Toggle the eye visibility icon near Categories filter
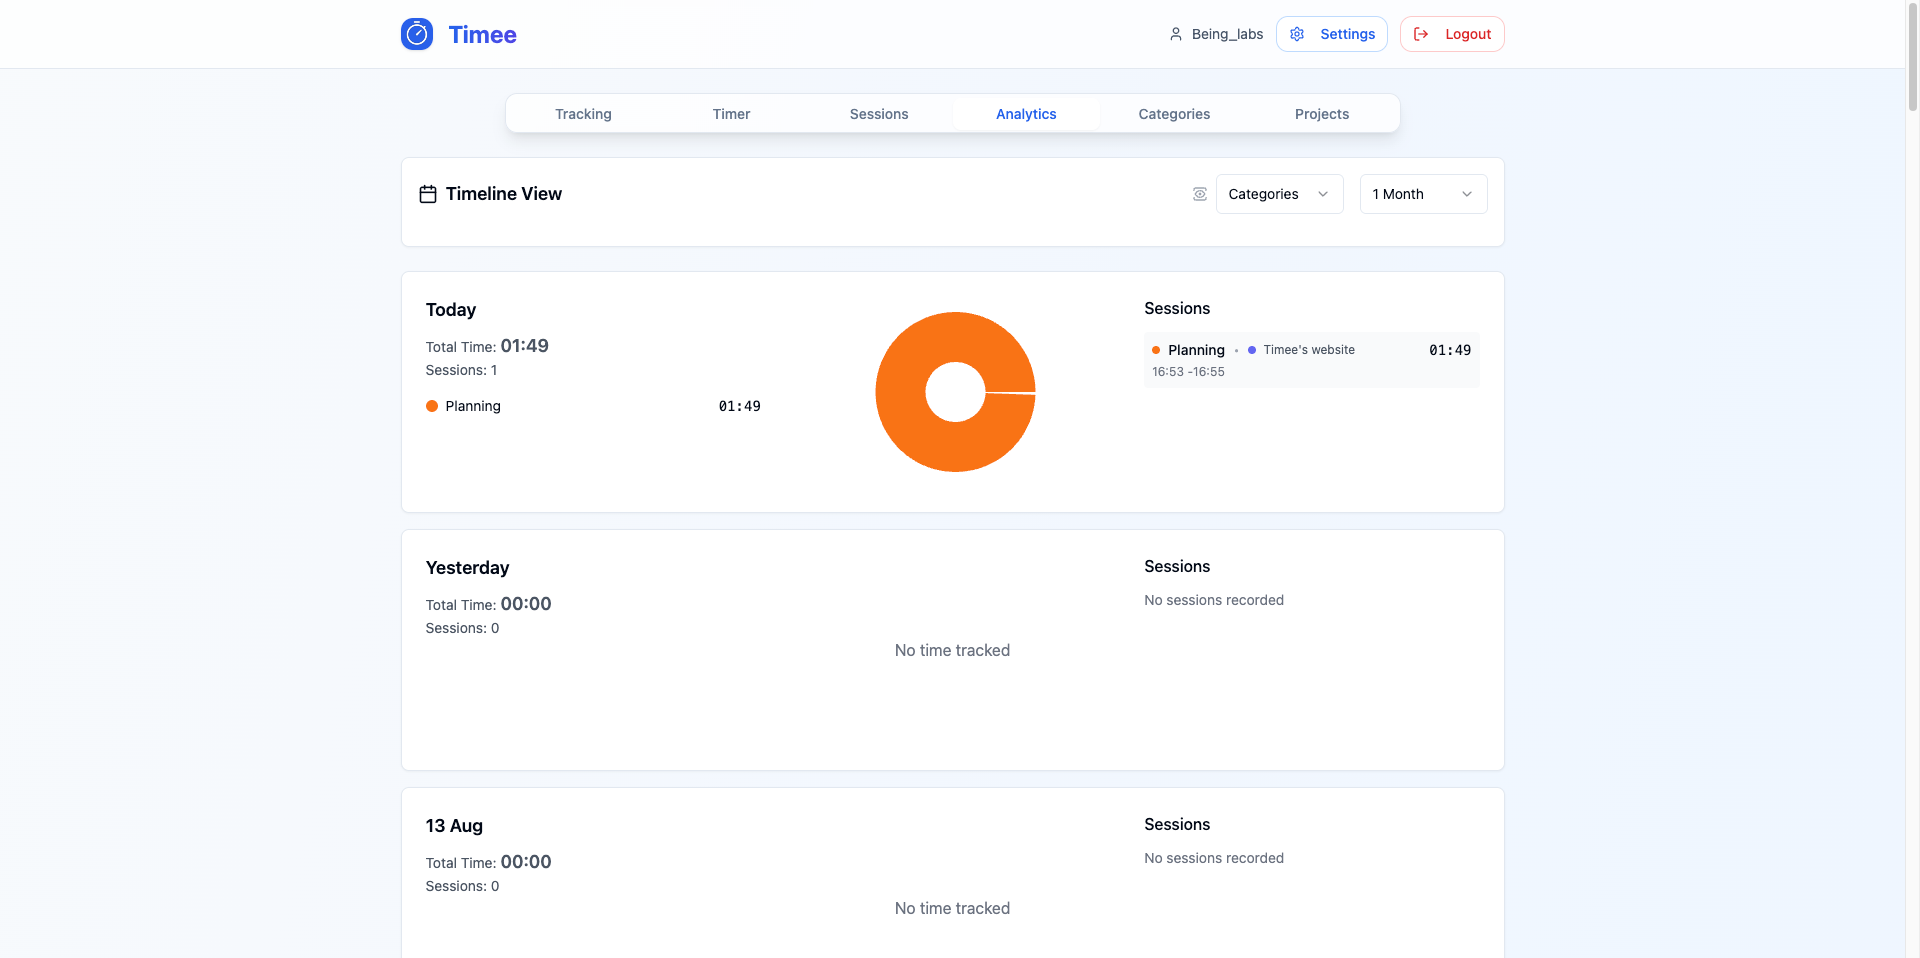Viewport: 1920px width, 958px height. [x=1198, y=194]
